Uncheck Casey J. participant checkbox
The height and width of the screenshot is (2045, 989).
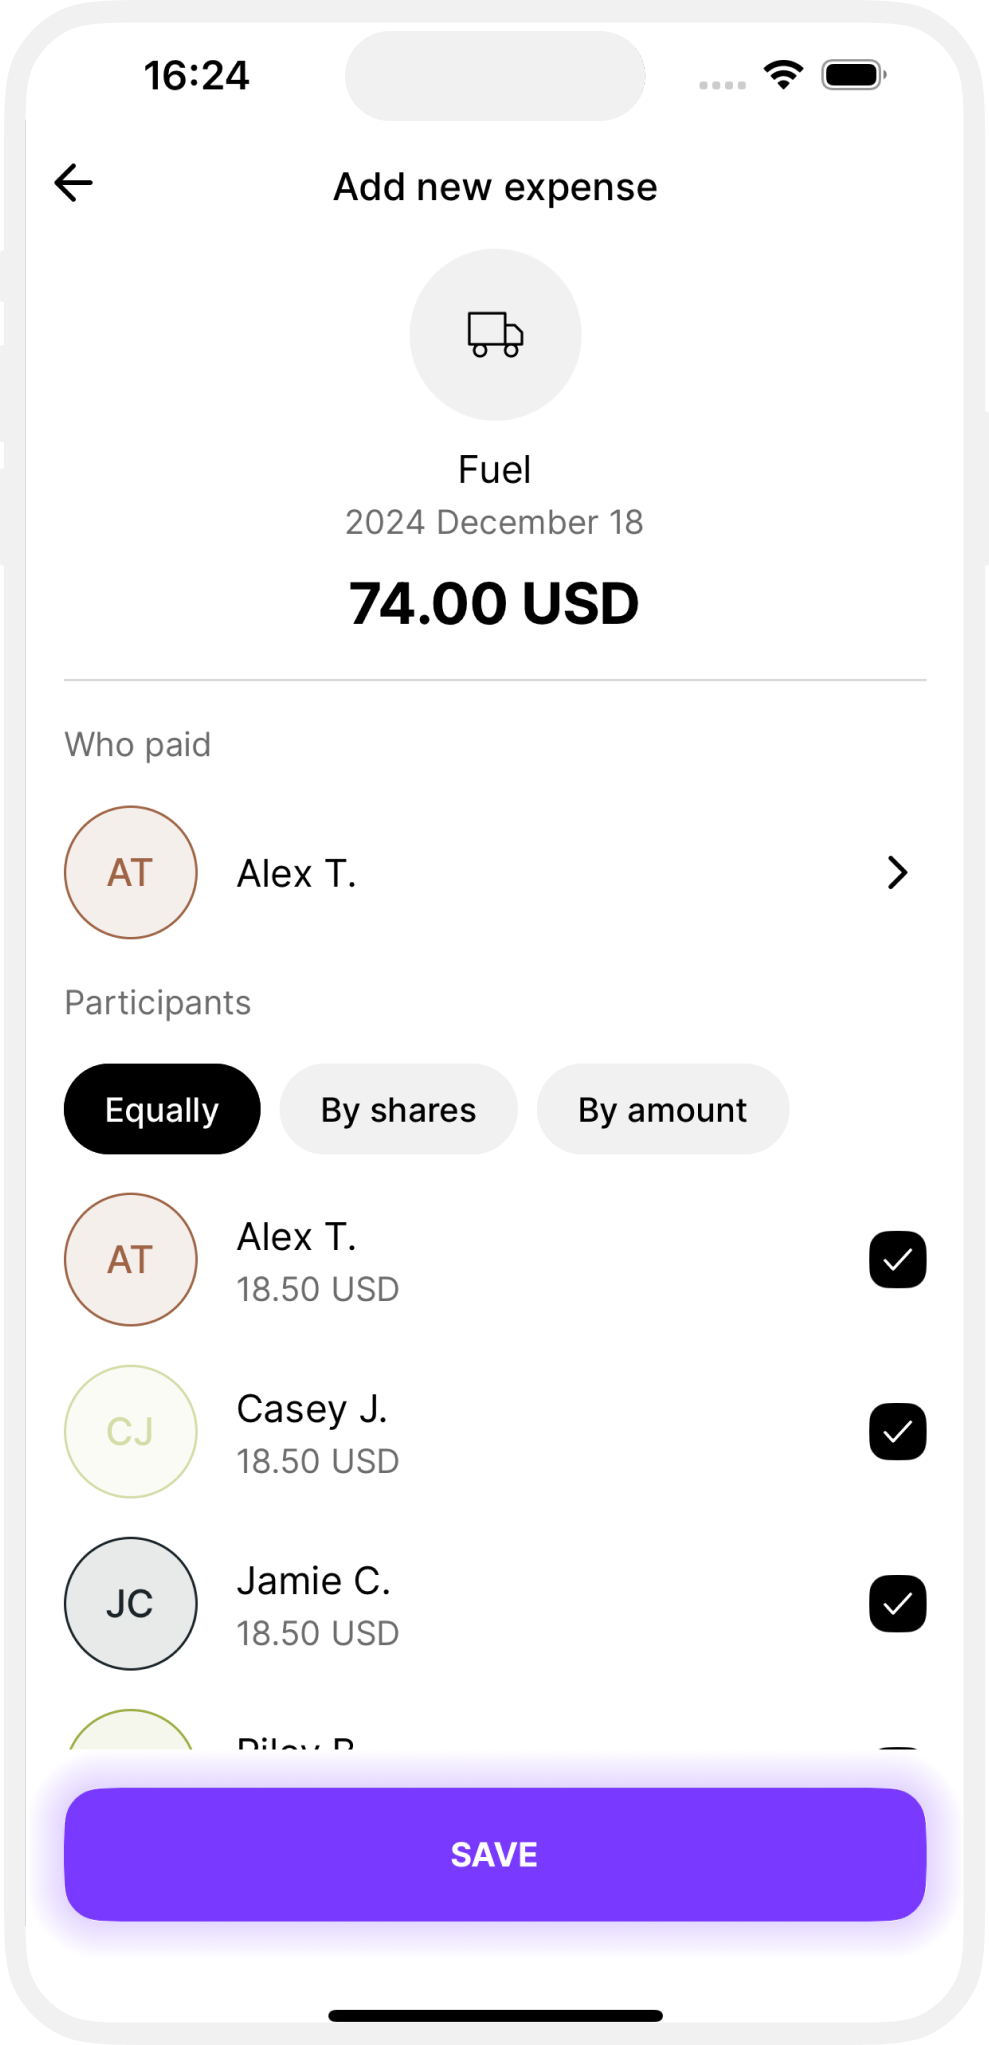[897, 1431]
